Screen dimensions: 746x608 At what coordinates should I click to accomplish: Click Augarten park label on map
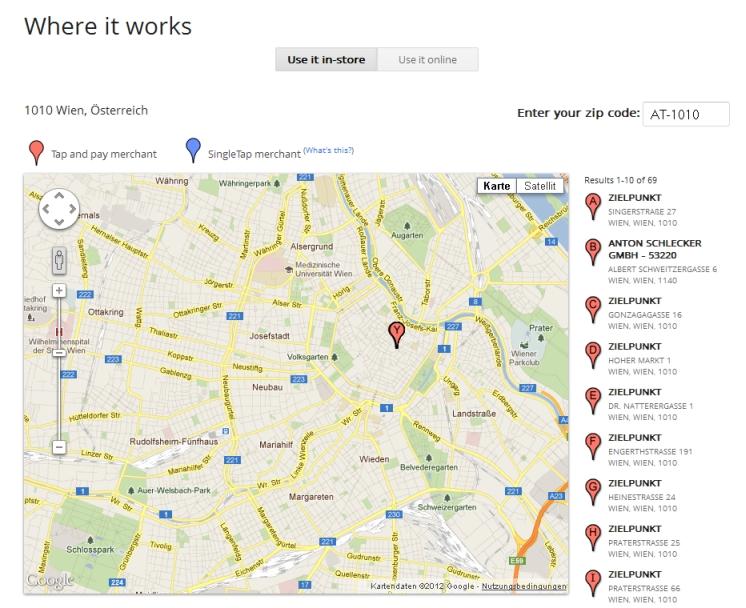coord(407,235)
